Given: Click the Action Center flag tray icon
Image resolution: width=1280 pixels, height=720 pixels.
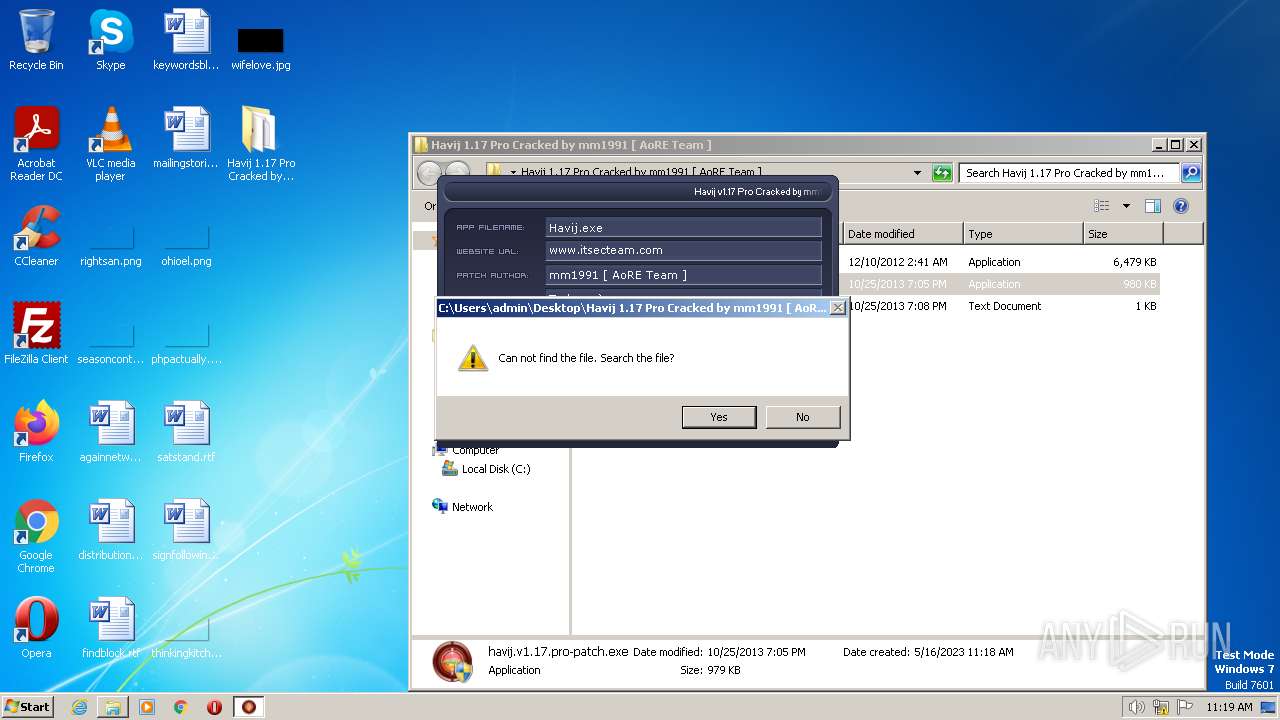Looking at the screenshot, I should pyautogui.click(x=1183, y=707).
